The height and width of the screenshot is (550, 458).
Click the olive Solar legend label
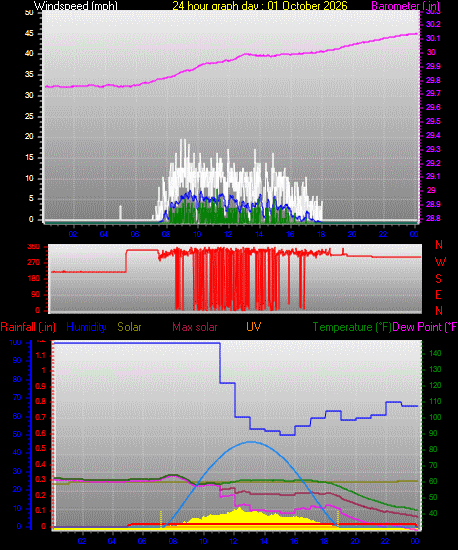tap(129, 327)
